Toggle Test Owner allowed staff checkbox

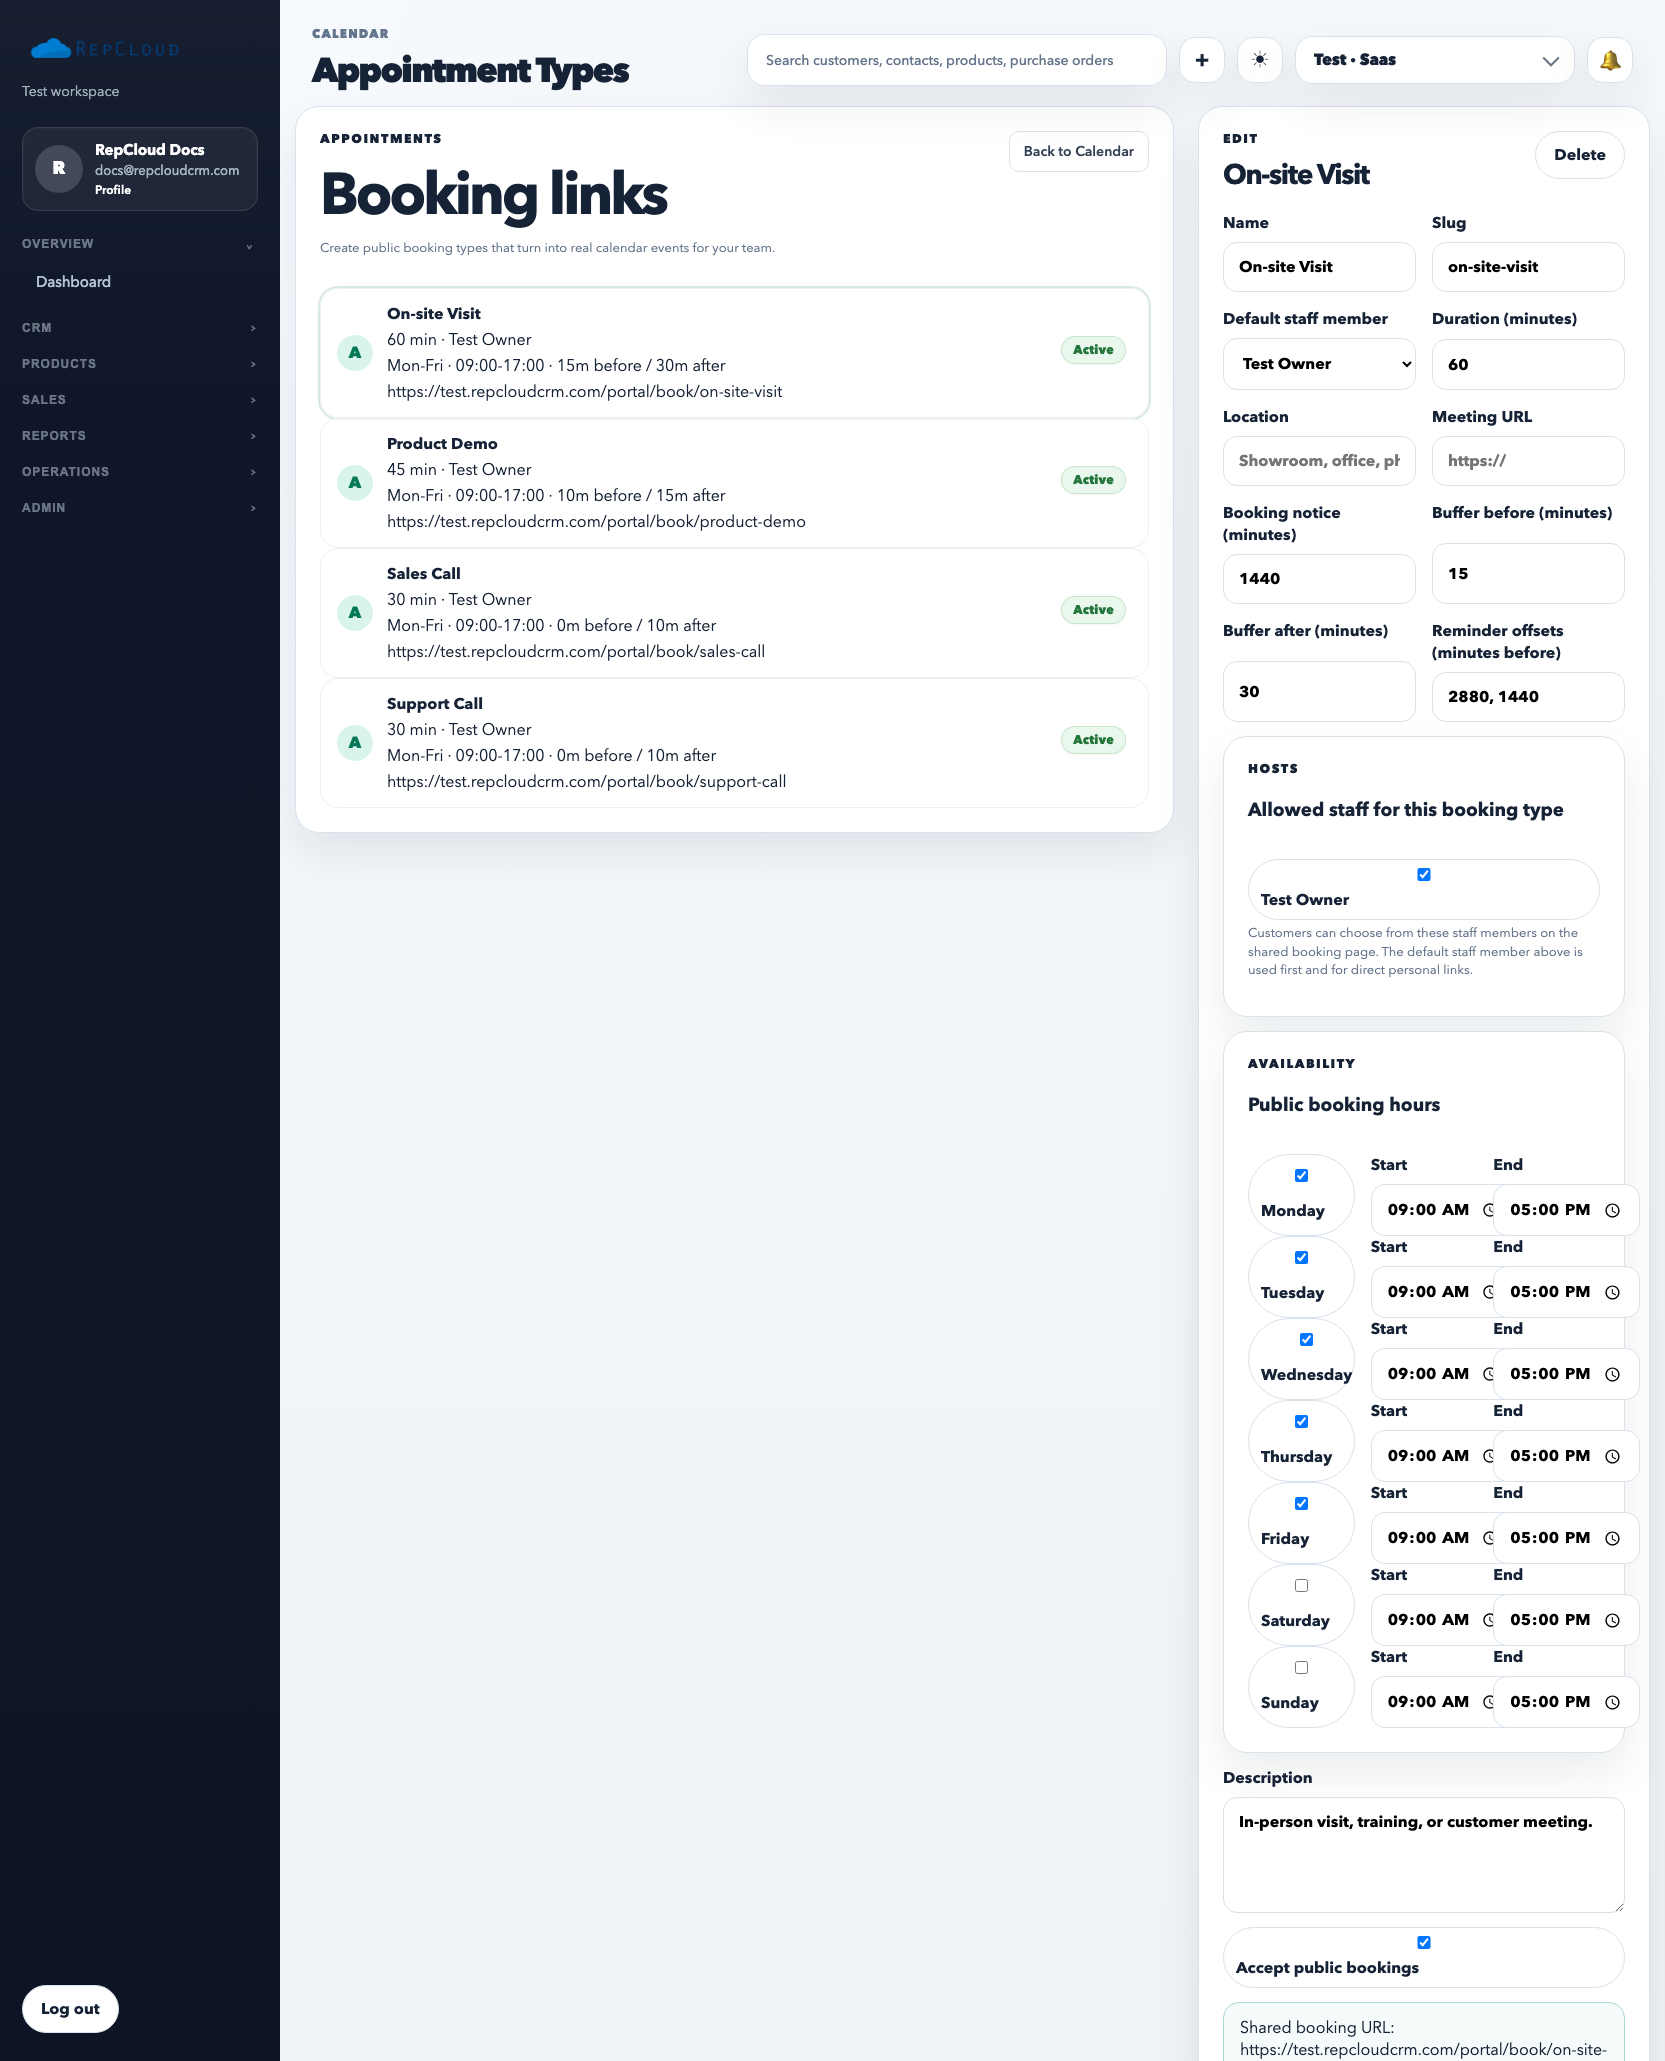click(x=1424, y=874)
